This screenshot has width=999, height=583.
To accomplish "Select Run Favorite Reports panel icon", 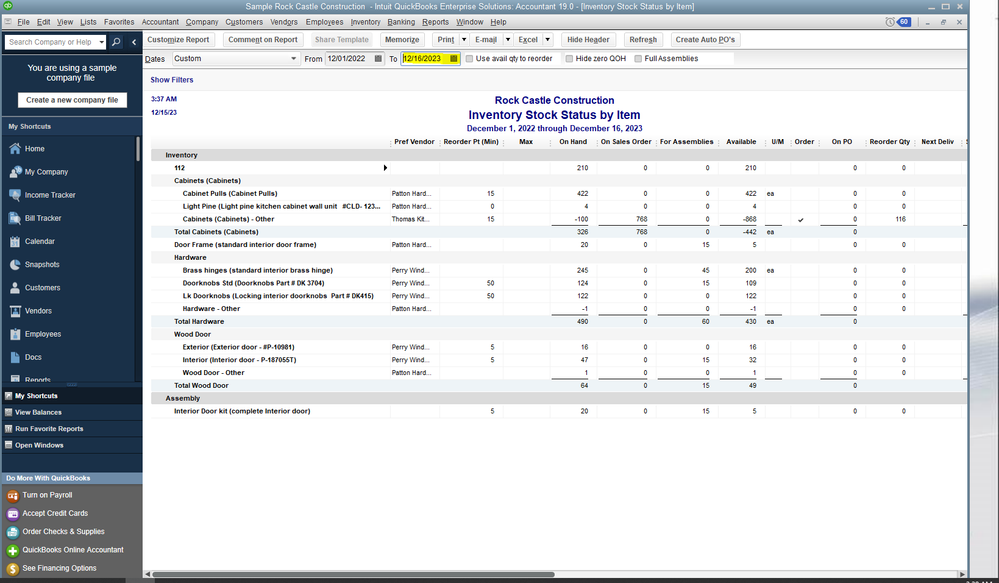I will point(8,429).
